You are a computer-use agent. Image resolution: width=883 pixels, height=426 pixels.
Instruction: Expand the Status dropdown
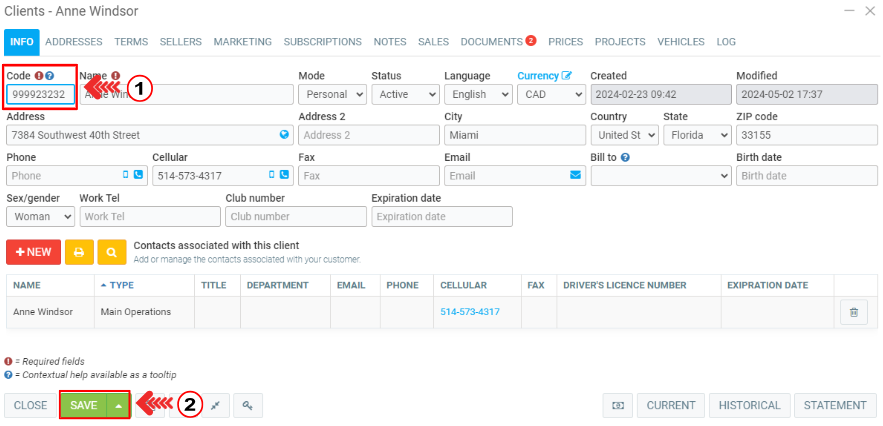point(405,94)
